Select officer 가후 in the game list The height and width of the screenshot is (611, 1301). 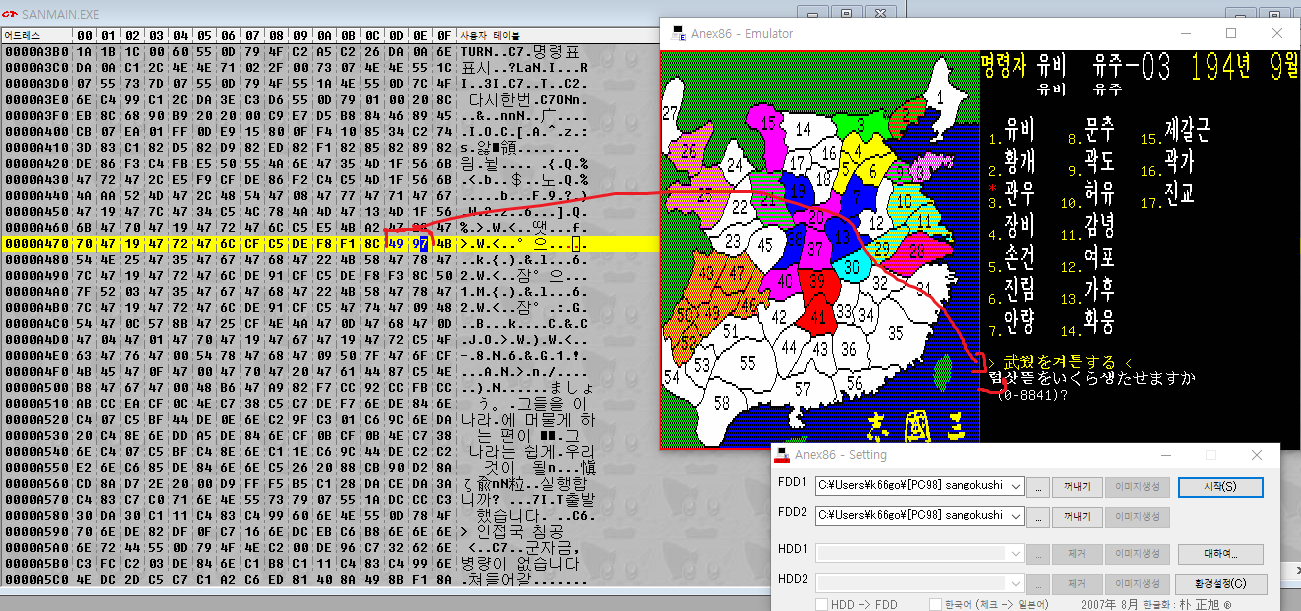(x=1100, y=290)
